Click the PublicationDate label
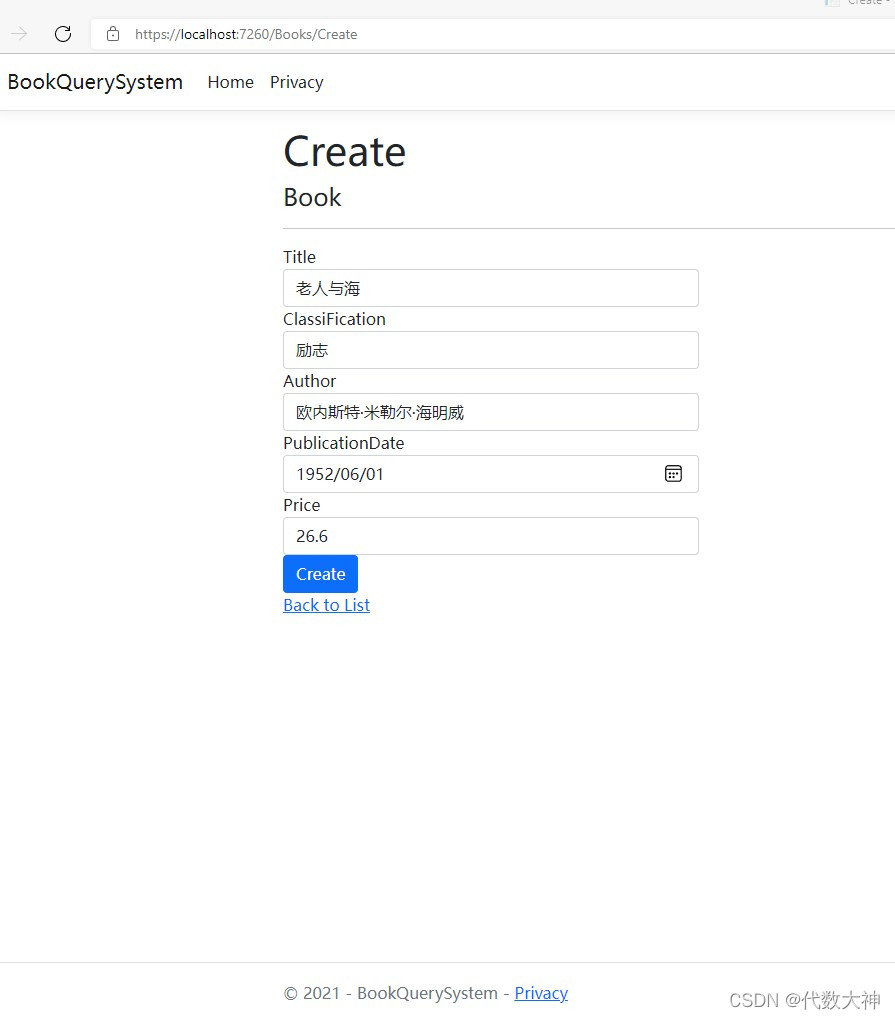Viewport: 895px width, 1019px height. click(x=344, y=443)
